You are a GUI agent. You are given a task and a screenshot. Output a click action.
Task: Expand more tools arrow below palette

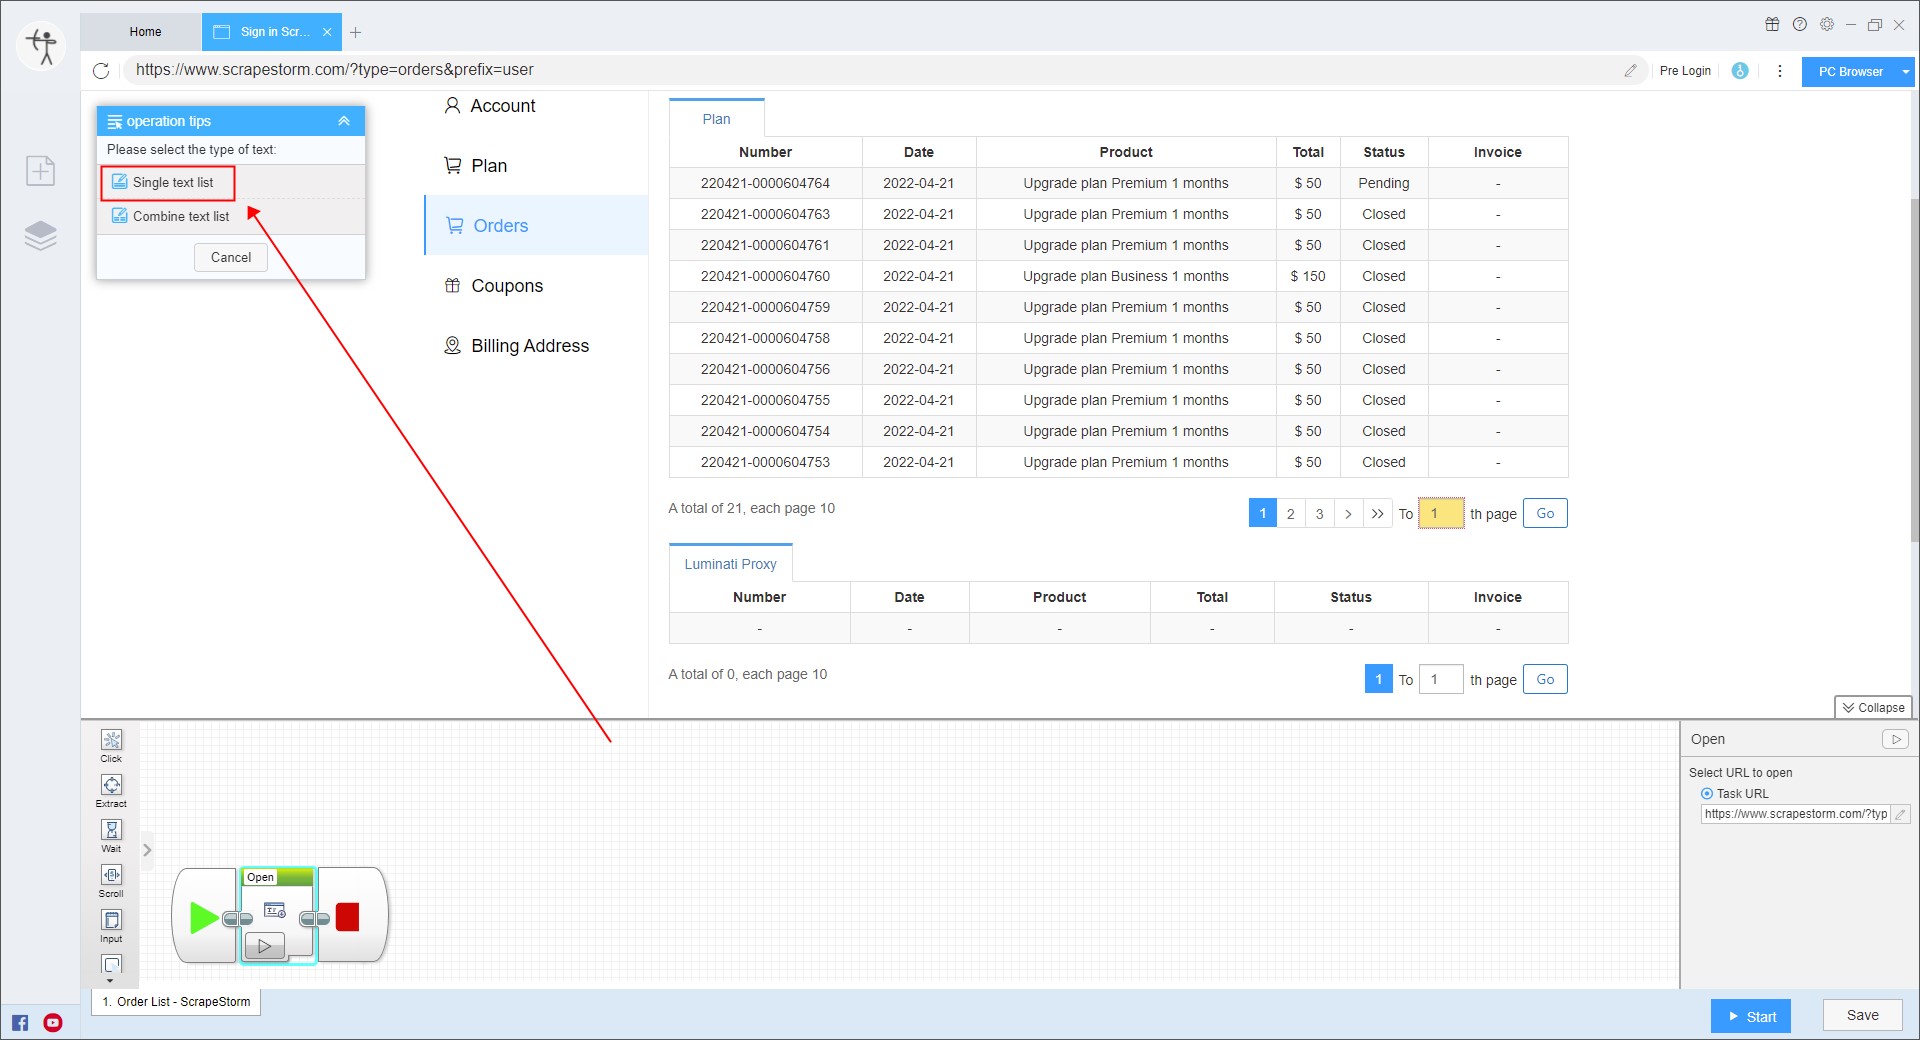110,981
